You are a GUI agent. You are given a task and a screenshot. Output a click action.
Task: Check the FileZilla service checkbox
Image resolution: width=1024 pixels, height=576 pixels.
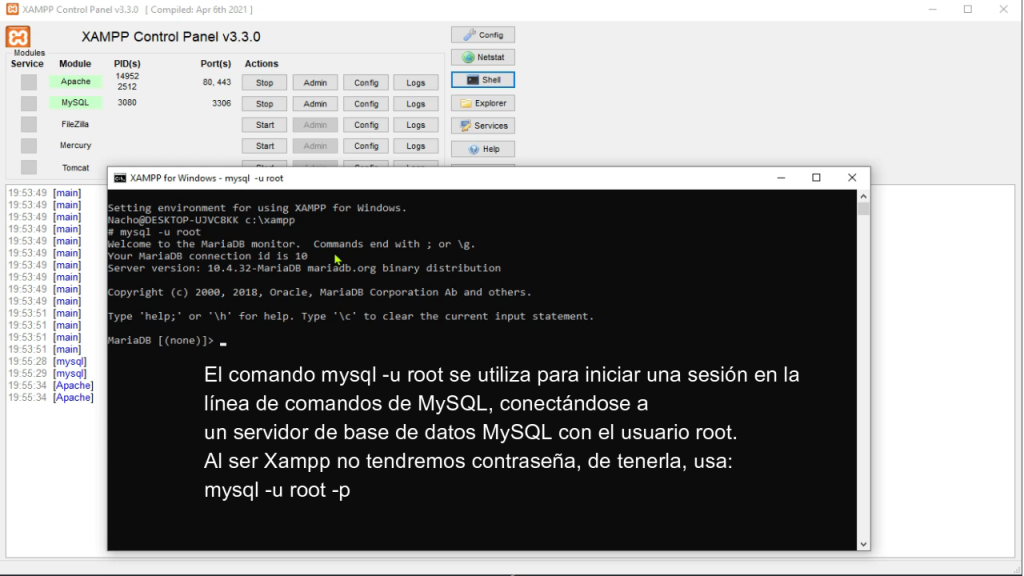click(x=27, y=123)
